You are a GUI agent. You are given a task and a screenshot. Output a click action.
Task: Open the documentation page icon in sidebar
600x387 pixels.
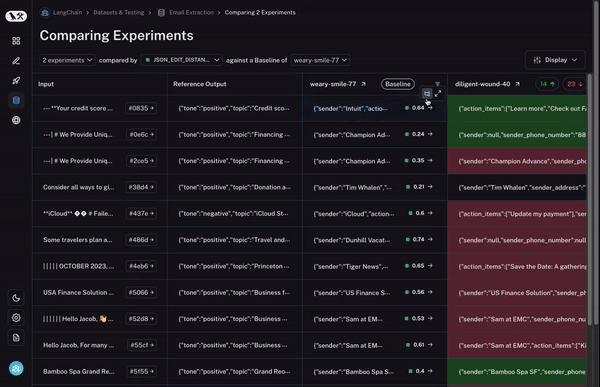16,338
